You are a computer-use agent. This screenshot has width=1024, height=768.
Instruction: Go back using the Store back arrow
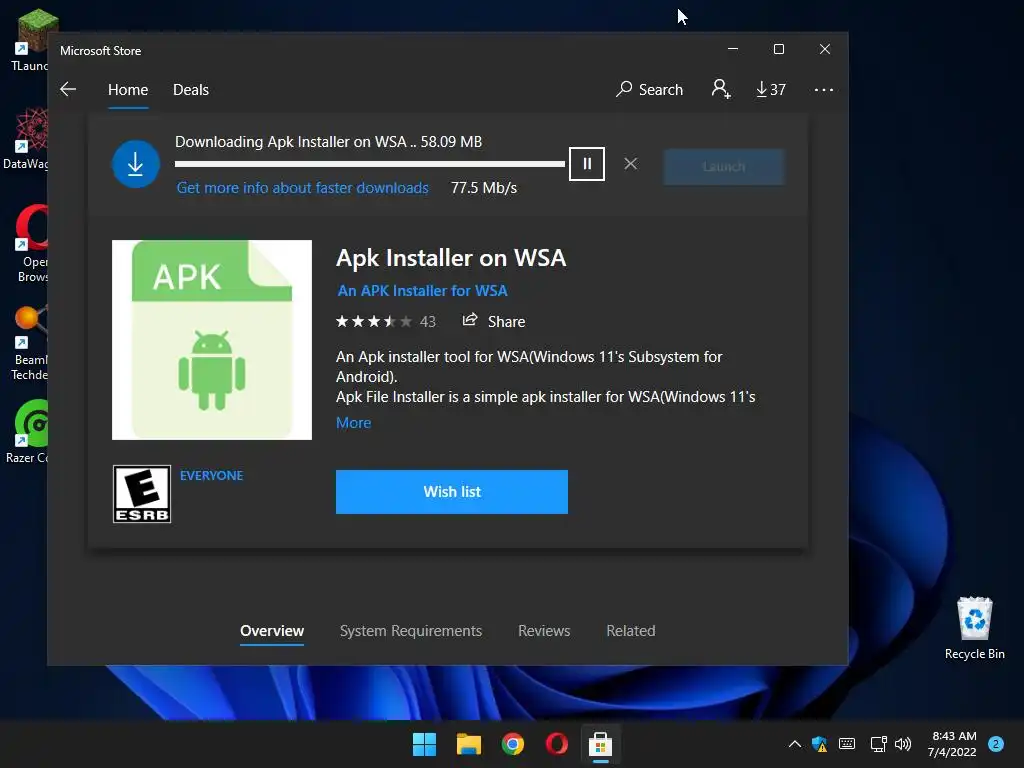[68, 89]
